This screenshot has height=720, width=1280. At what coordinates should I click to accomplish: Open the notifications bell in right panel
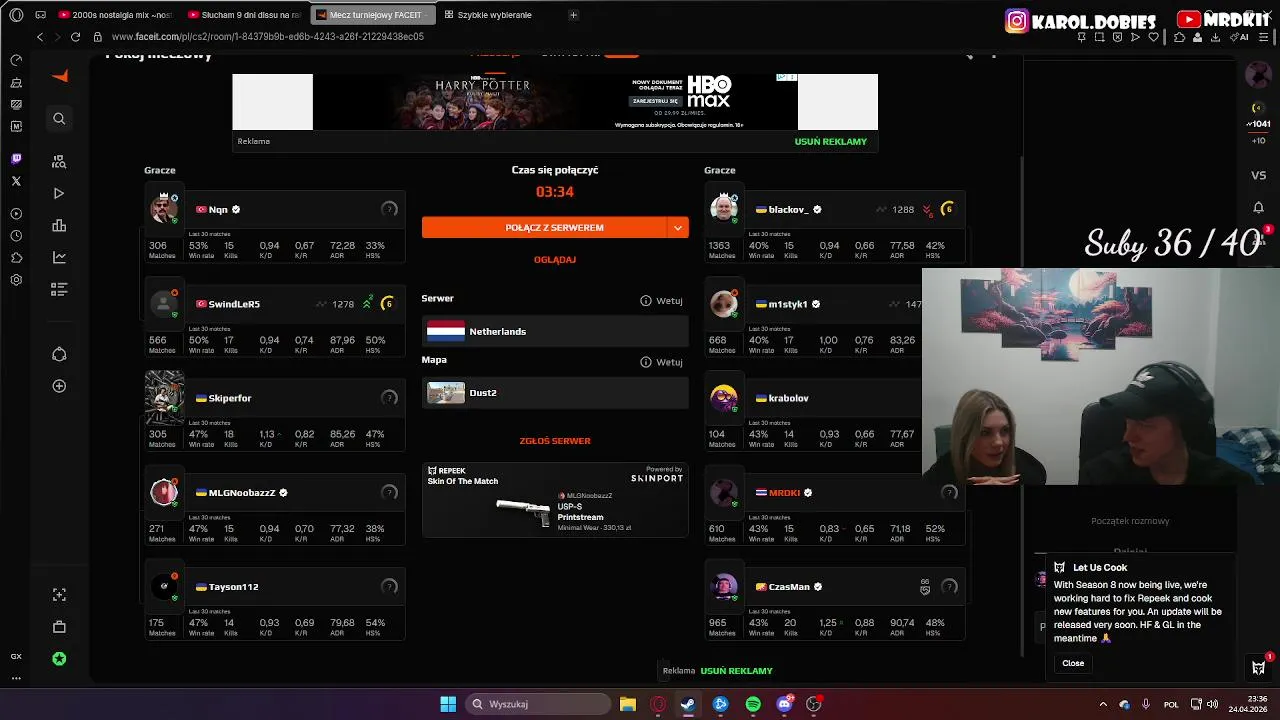point(1258,207)
